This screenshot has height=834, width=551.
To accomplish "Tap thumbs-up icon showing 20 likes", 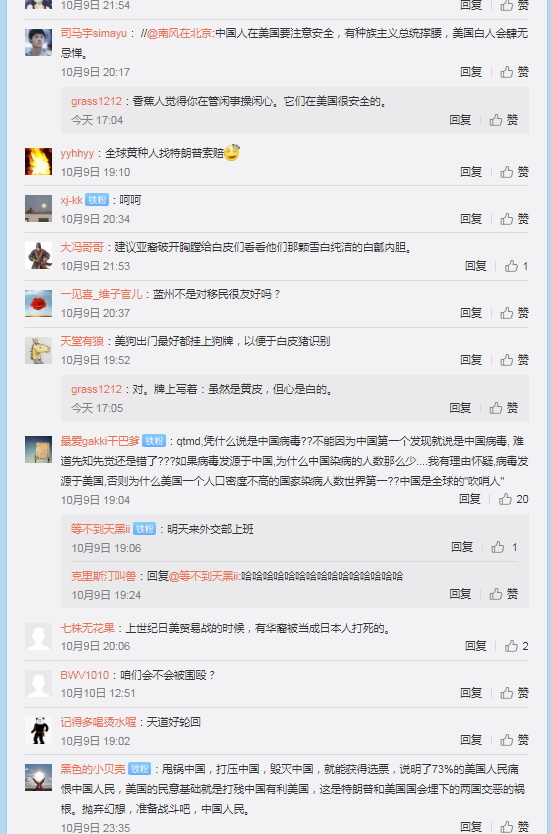I will pos(514,499).
